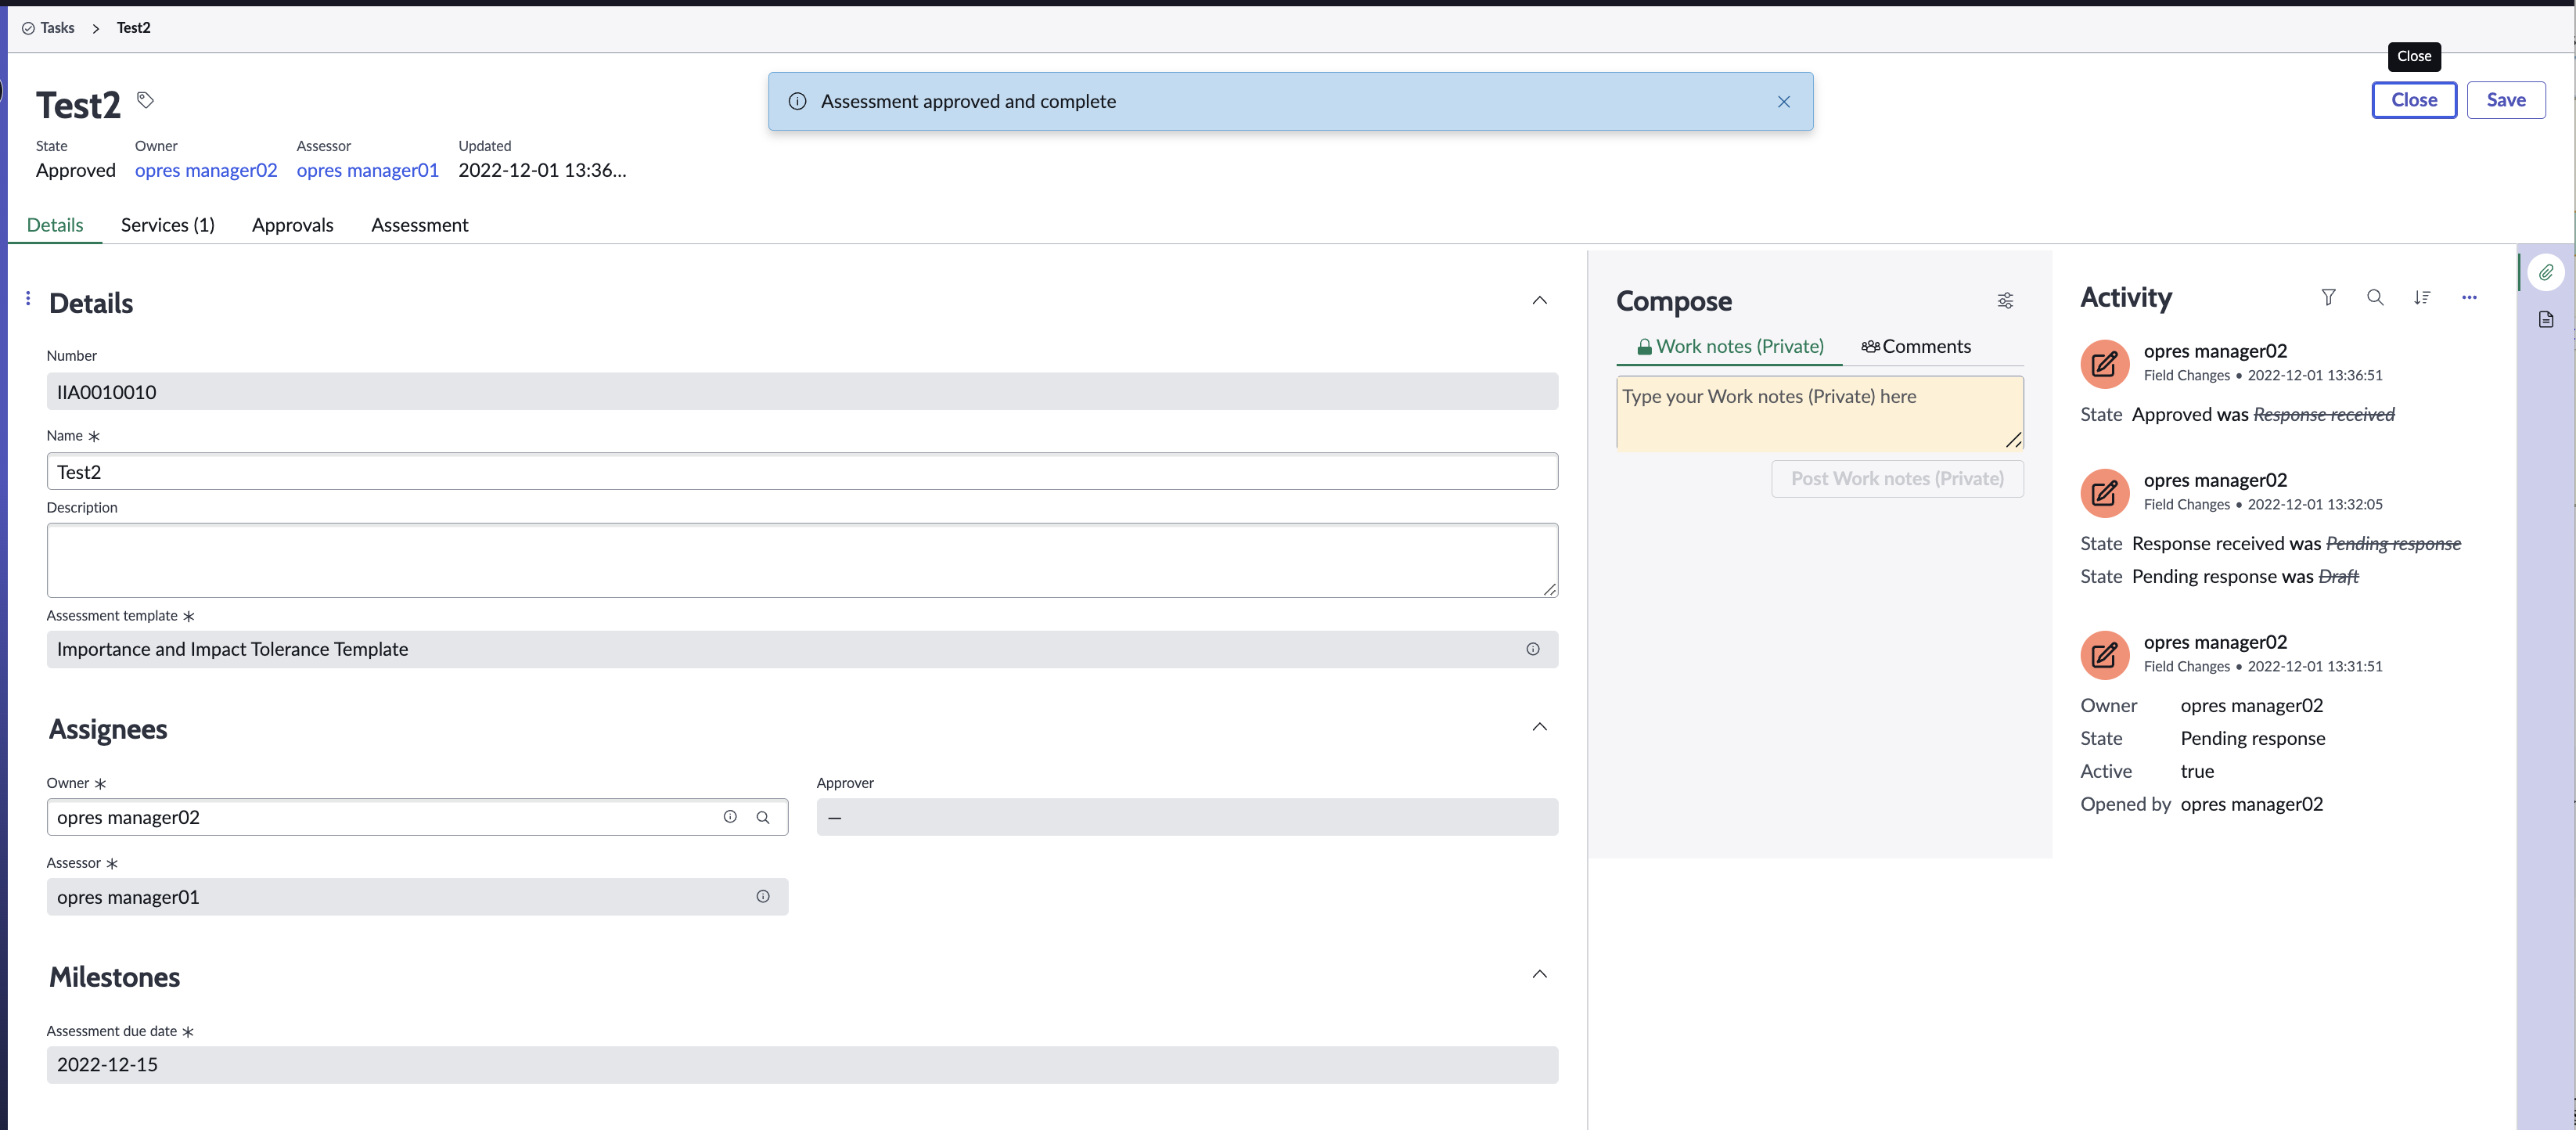Open the Details section vertical dots menu

(28, 298)
